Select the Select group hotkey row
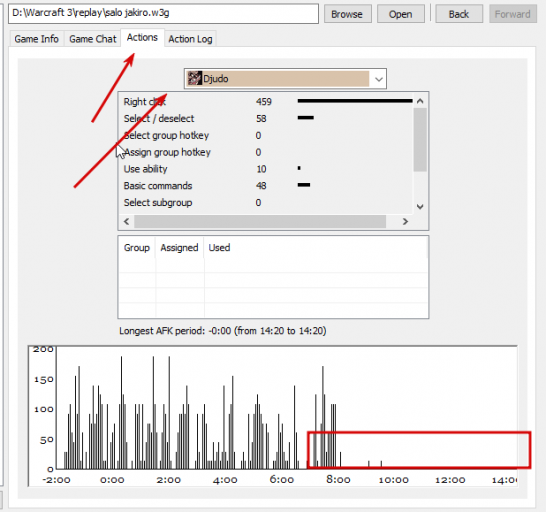The width and height of the screenshot is (546, 512). (267, 135)
